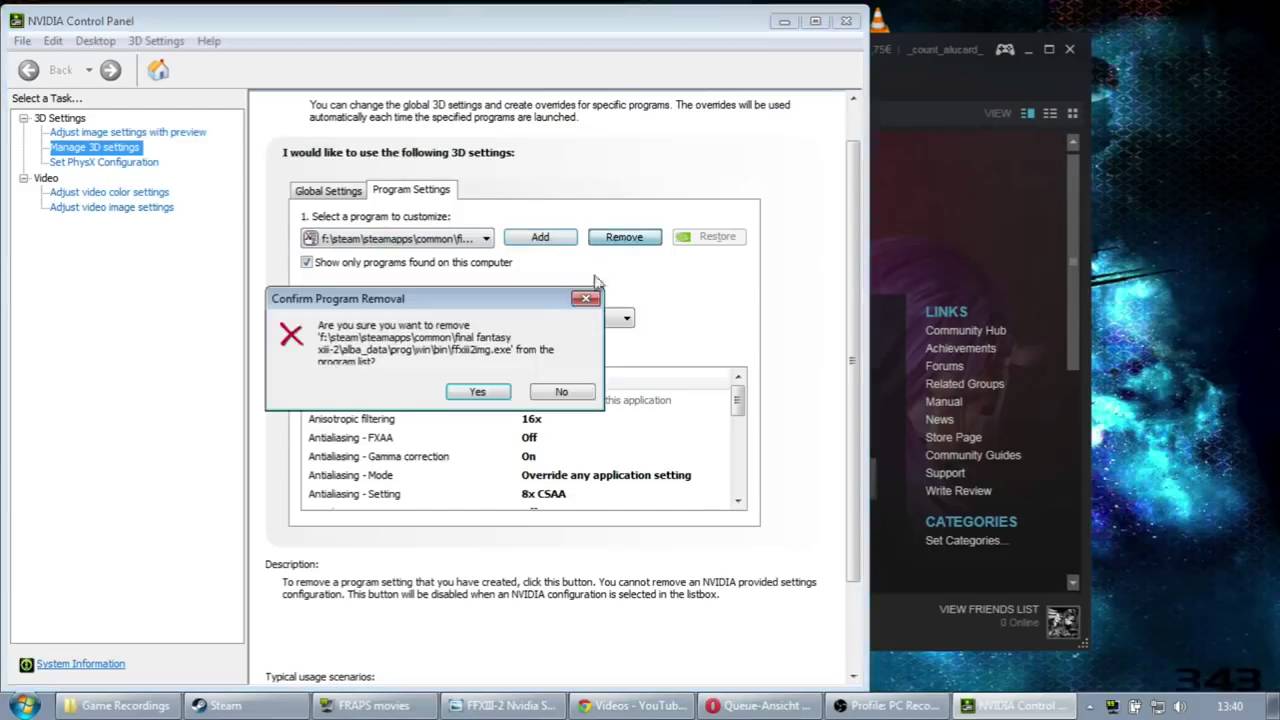The height and width of the screenshot is (720, 1280).
Task: Open Game Recordings taskbar button
Action: (117, 705)
